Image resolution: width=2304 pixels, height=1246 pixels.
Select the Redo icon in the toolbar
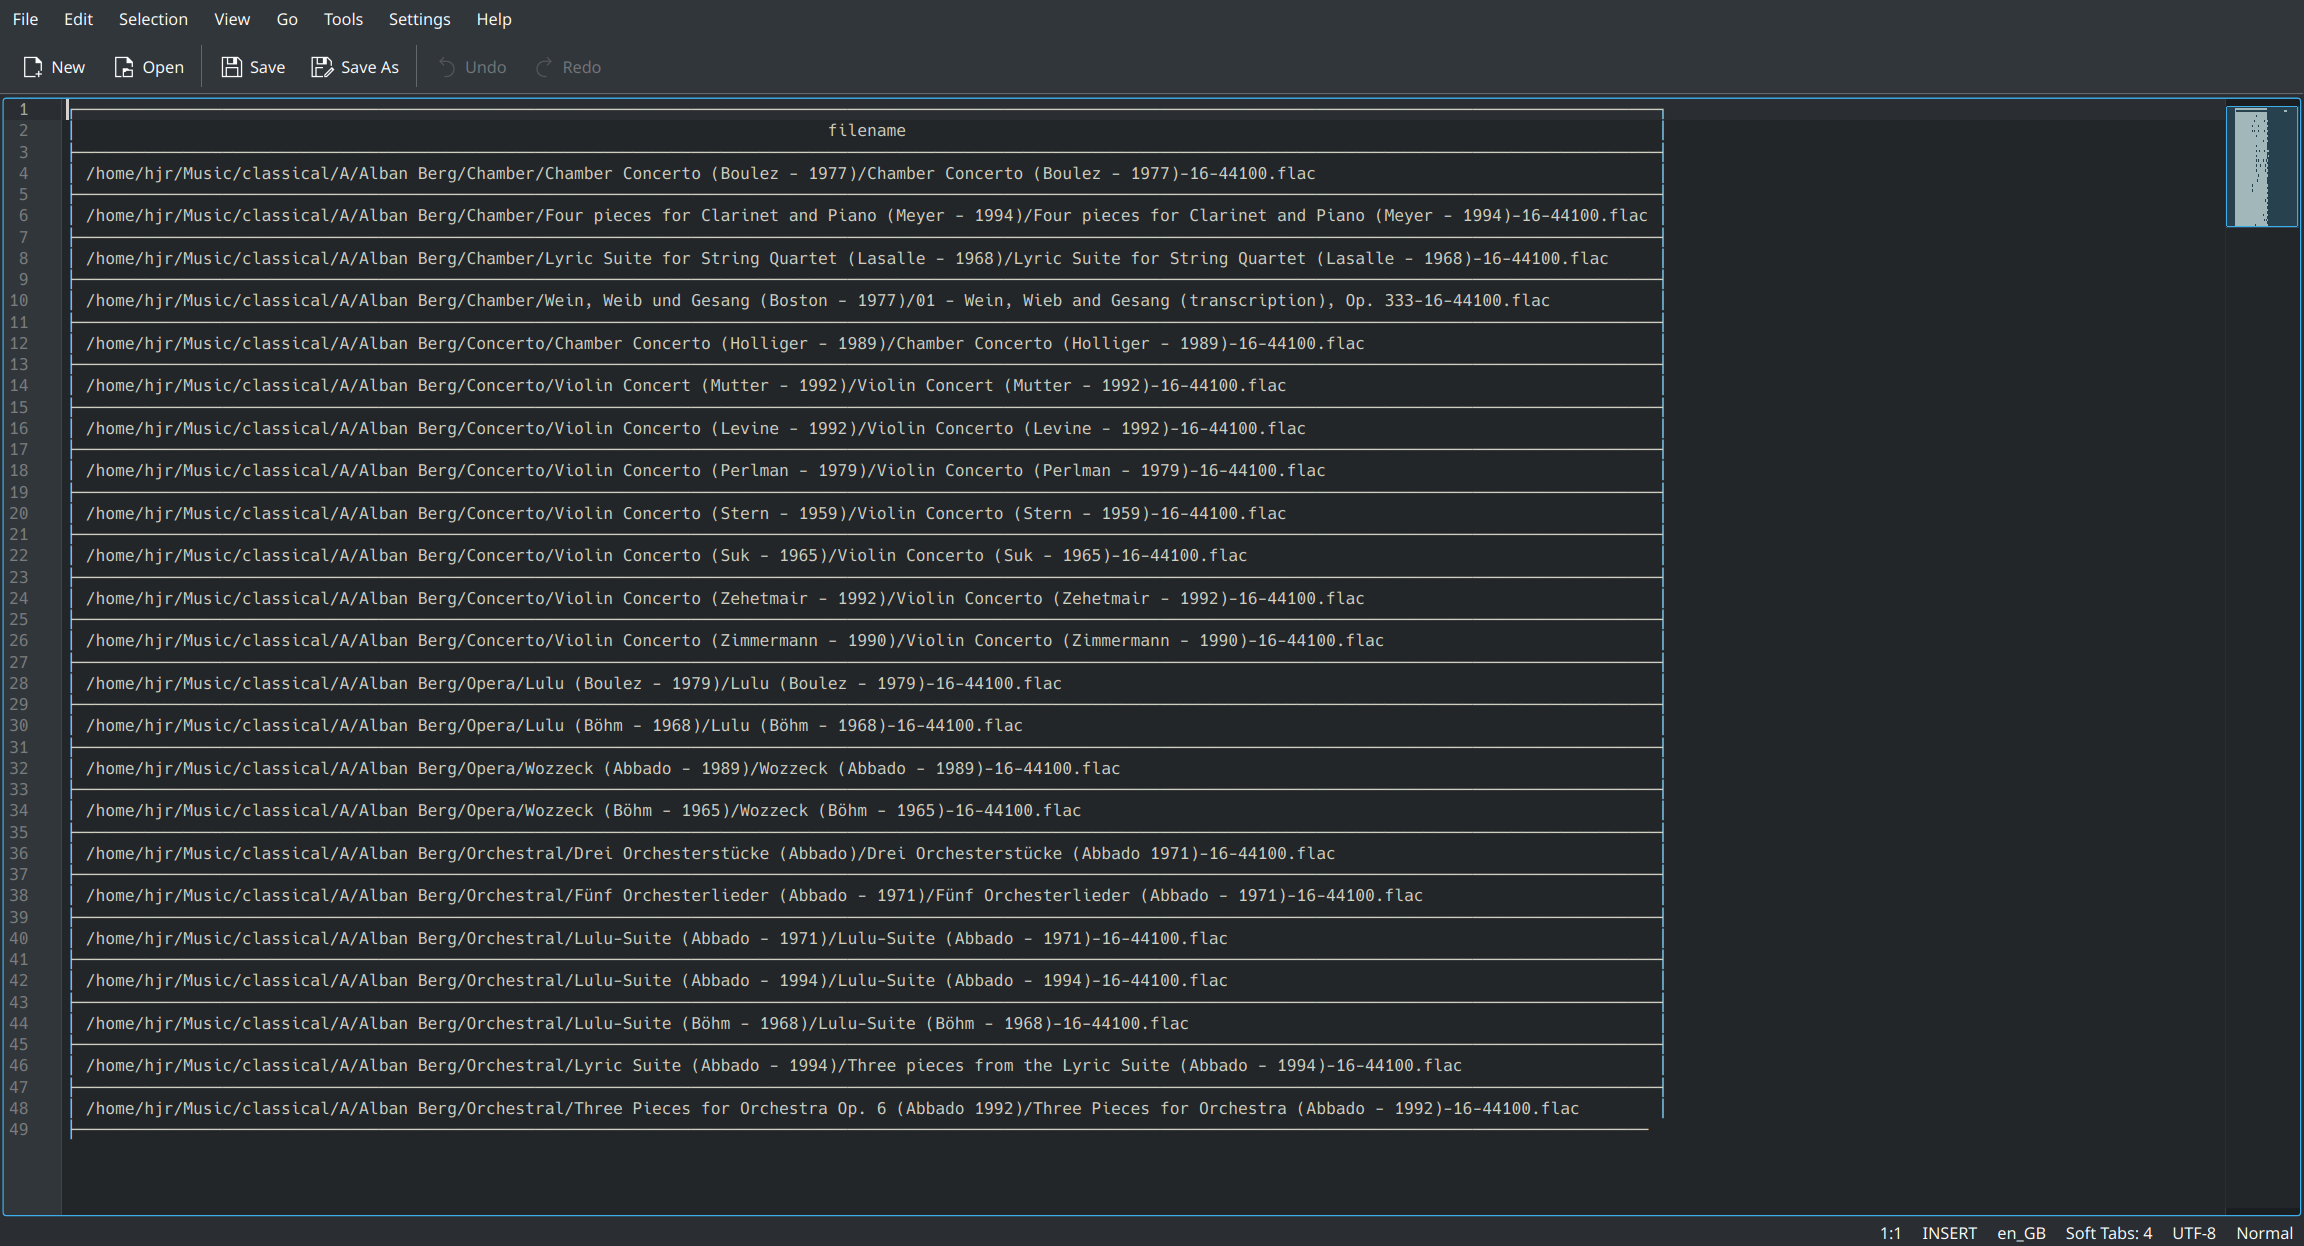(567, 67)
